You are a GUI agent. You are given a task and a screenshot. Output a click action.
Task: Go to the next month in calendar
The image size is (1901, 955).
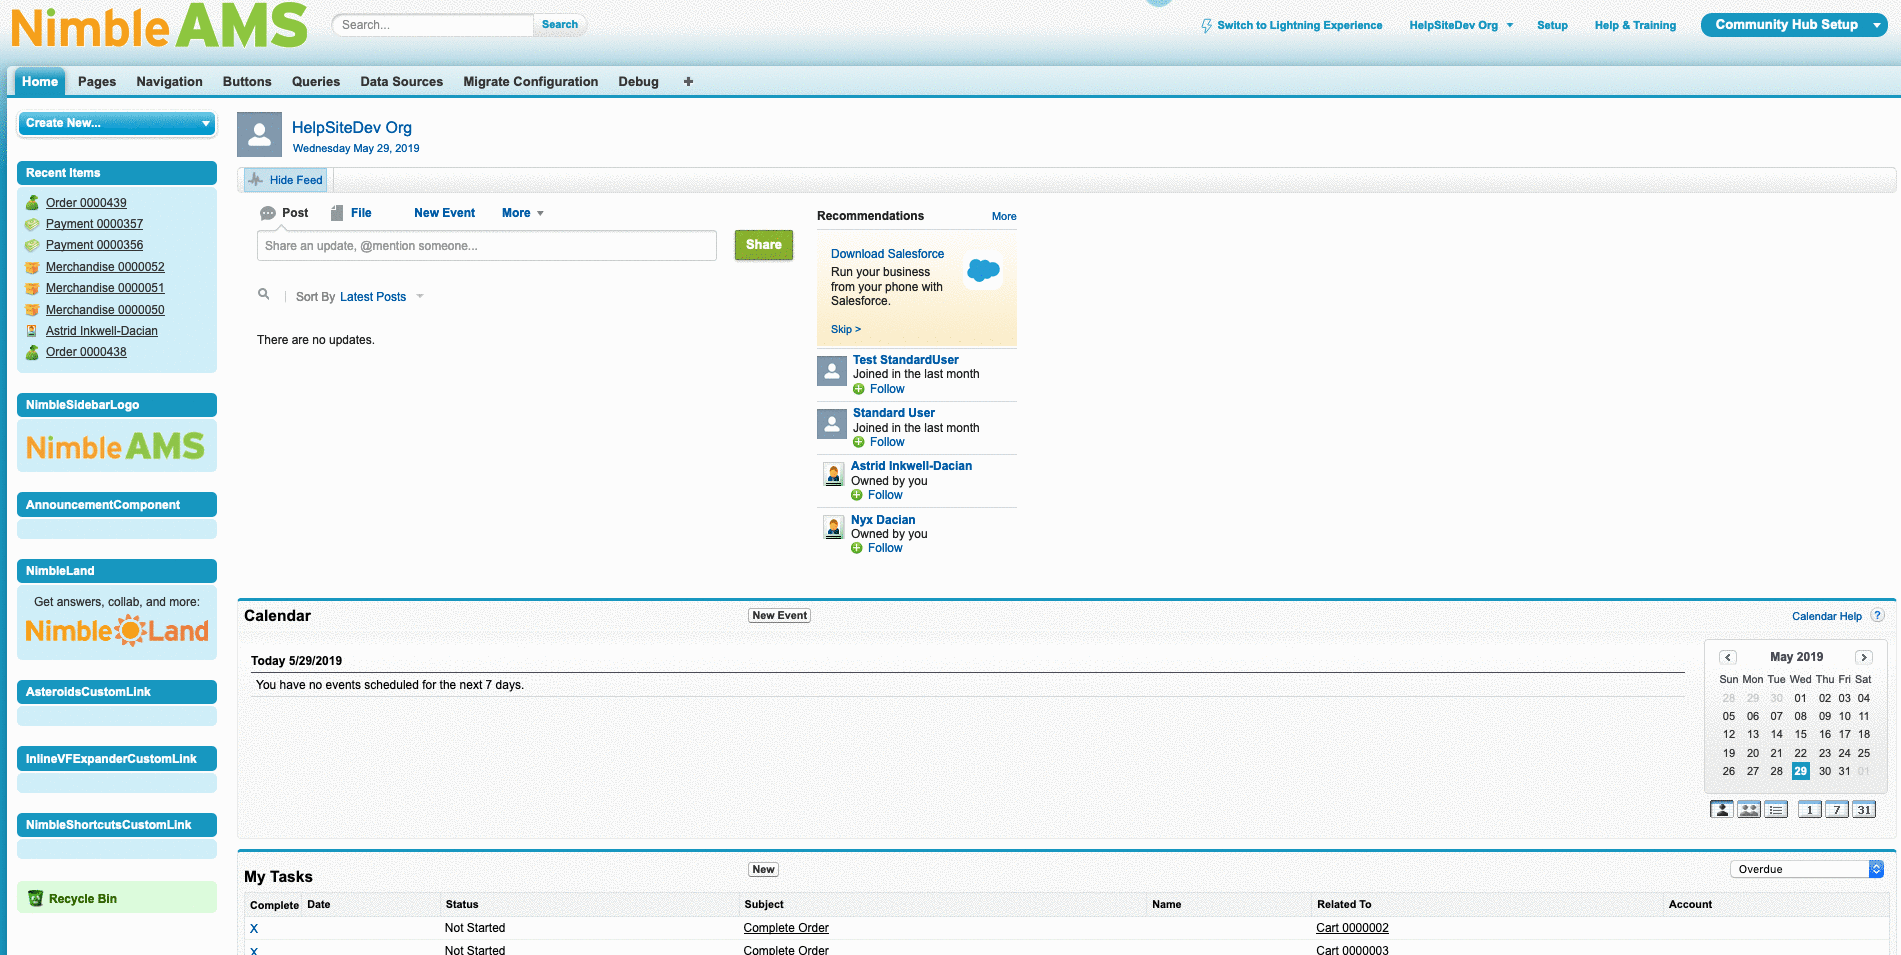click(x=1863, y=657)
